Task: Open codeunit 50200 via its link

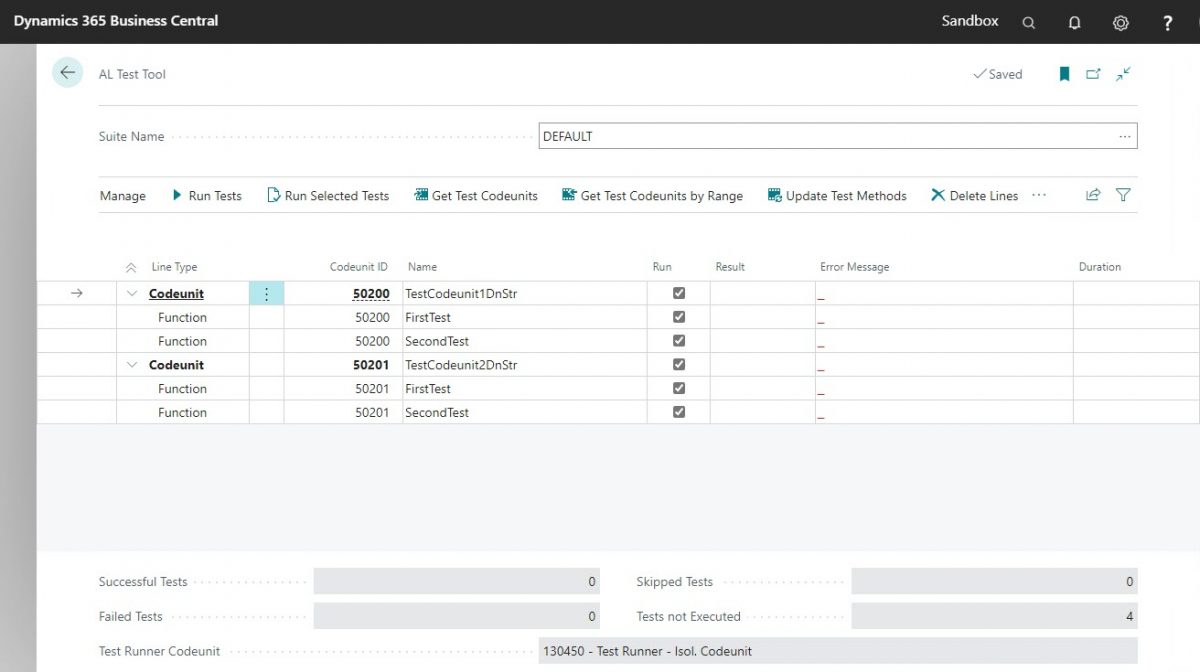Action: (x=370, y=293)
